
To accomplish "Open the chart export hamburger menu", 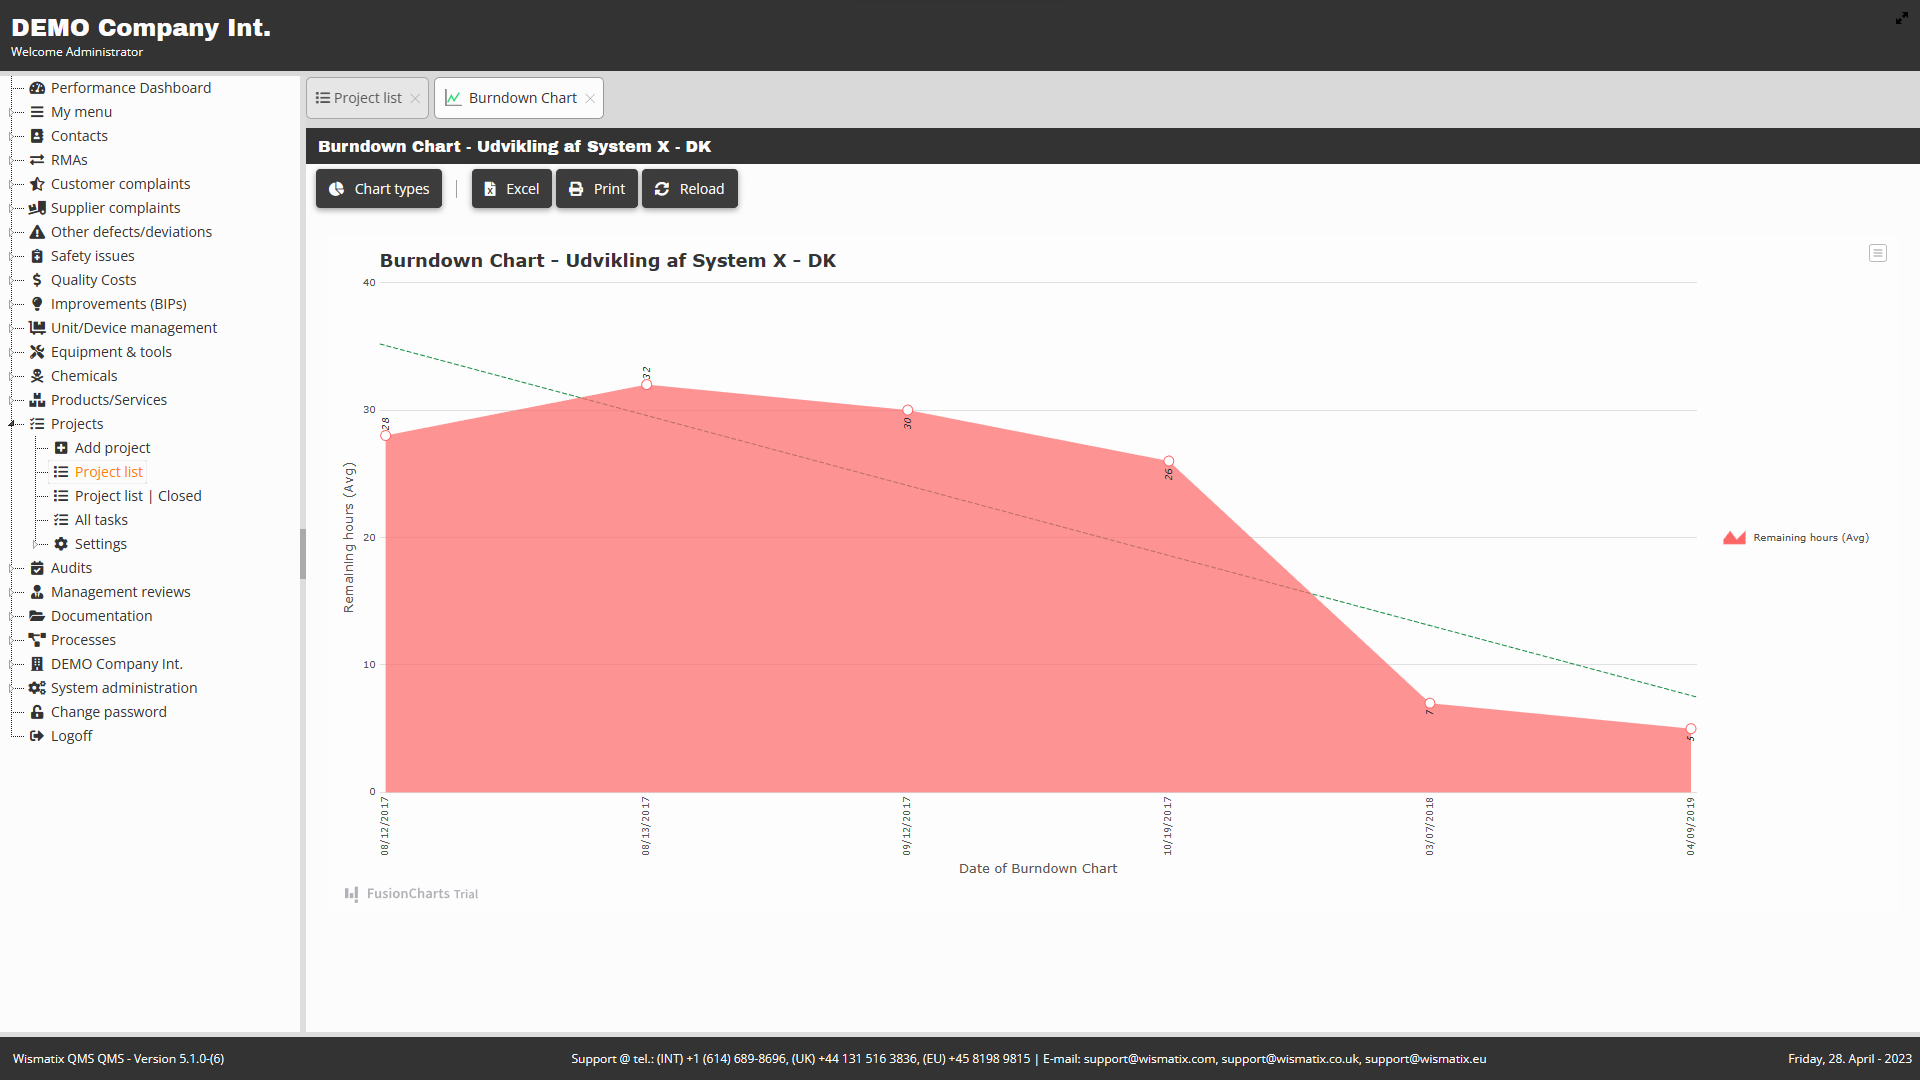I will click(x=1878, y=253).
